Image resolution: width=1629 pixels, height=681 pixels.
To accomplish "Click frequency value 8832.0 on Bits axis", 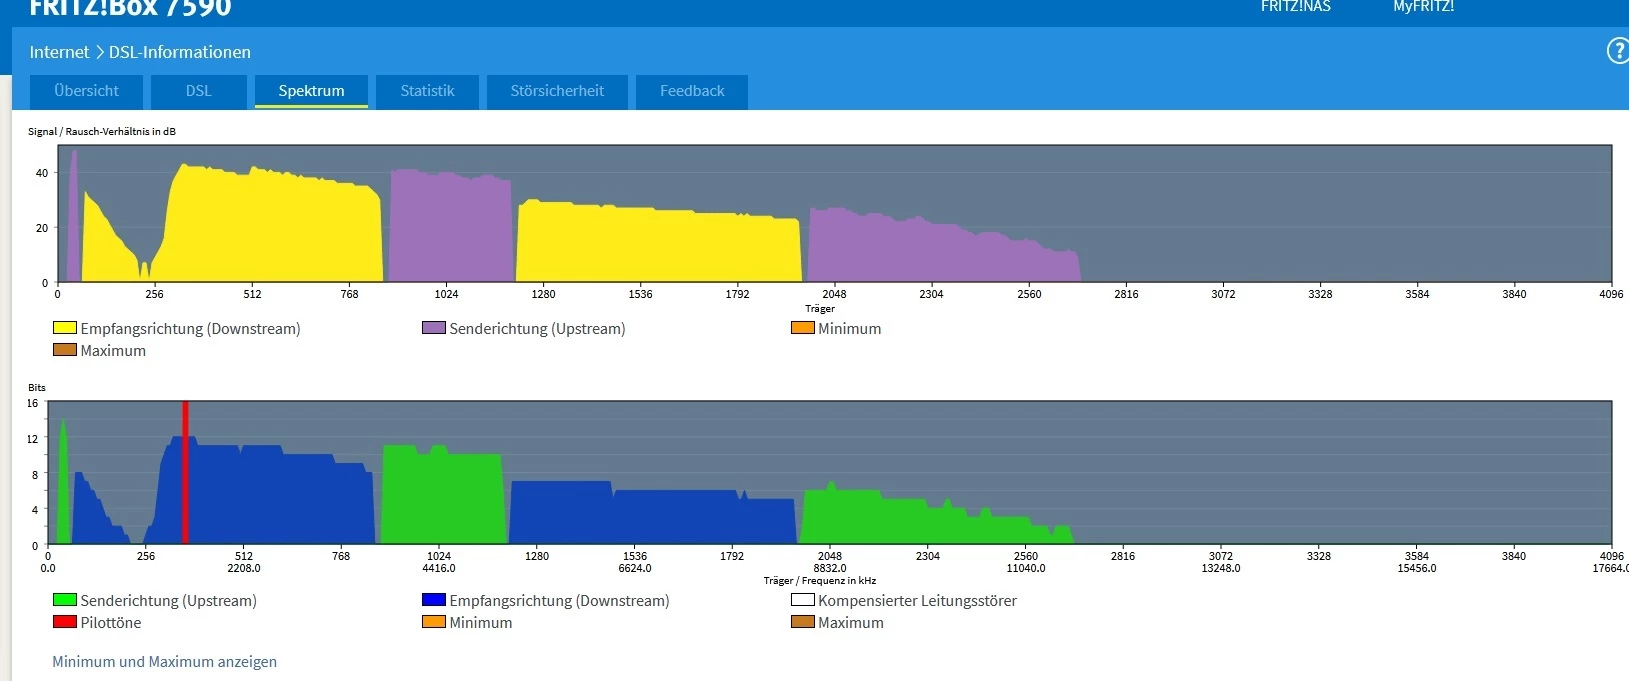I will point(830,568).
